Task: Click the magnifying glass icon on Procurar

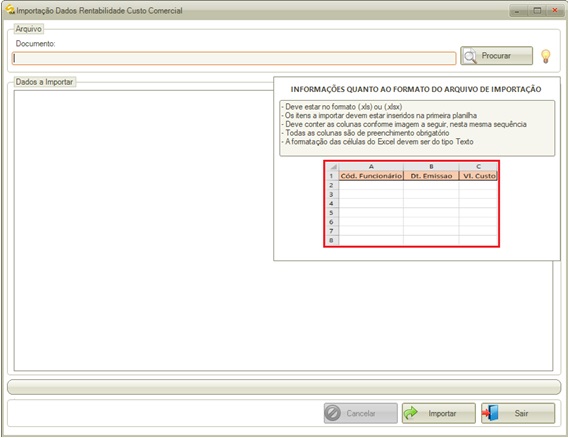Action: tap(470, 56)
